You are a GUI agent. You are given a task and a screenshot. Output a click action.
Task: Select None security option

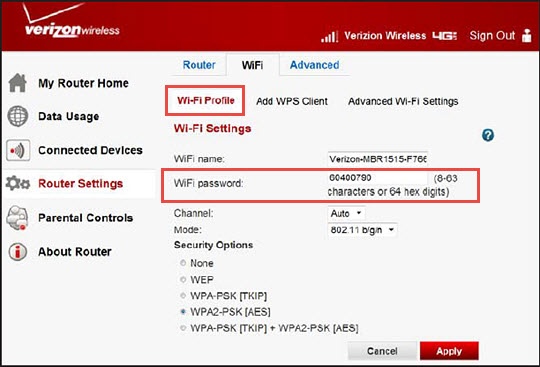183,263
